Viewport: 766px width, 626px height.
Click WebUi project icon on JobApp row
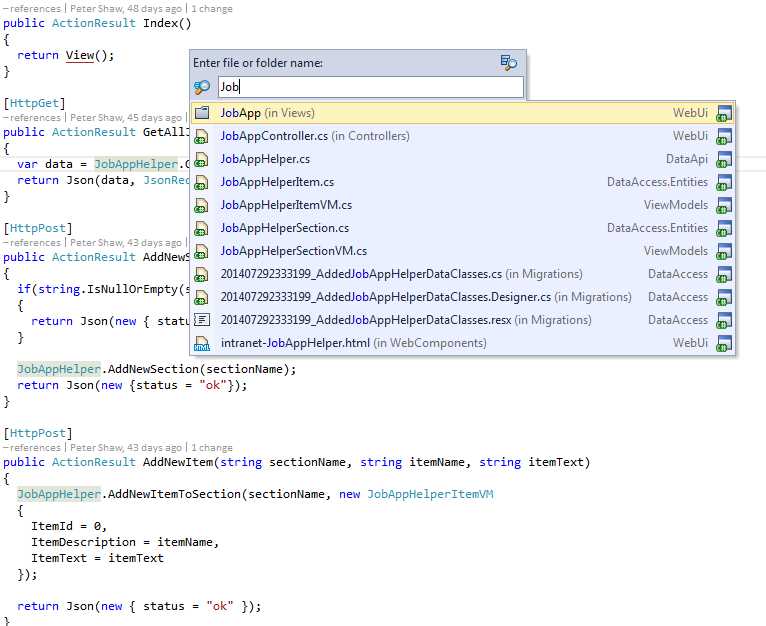coord(724,113)
